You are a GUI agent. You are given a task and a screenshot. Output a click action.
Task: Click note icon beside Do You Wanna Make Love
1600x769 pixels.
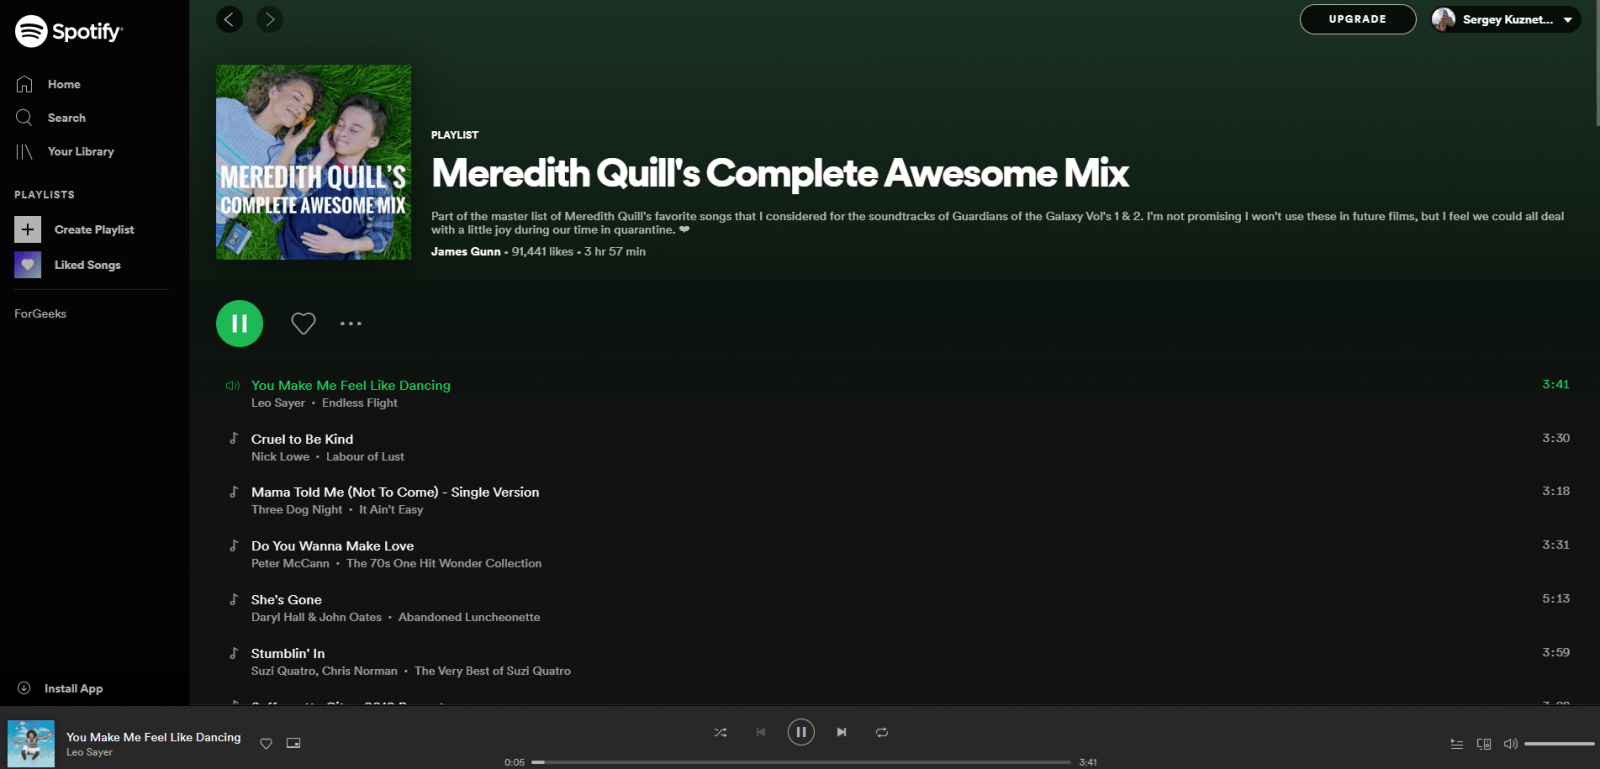pyautogui.click(x=234, y=545)
